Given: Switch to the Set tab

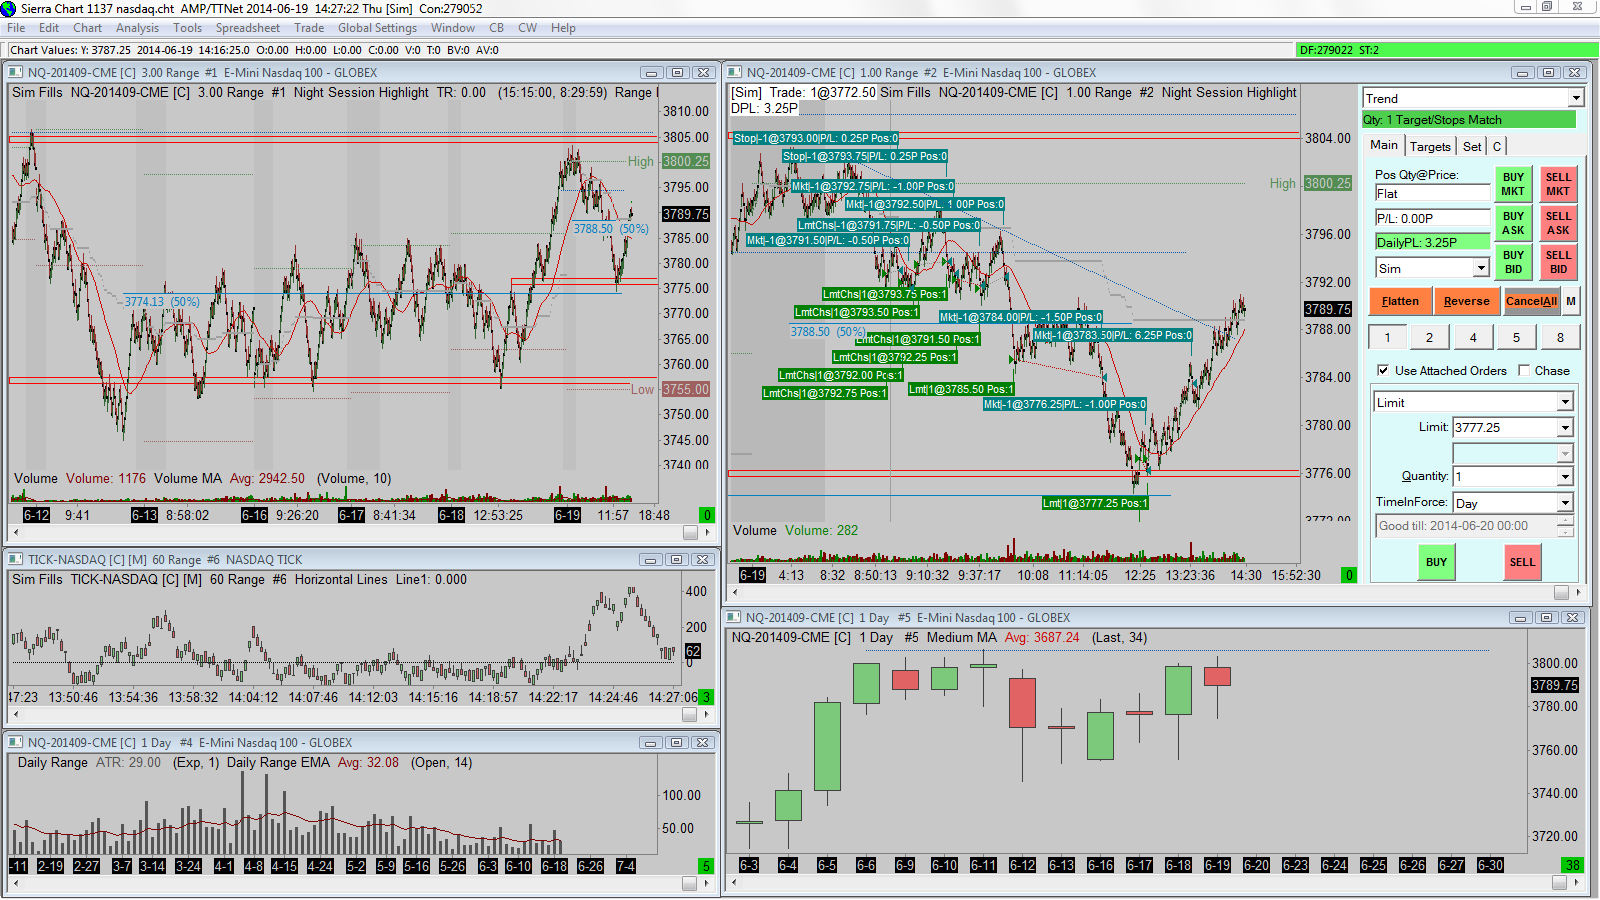Looking at the screenshot, I should [1472, 146].
